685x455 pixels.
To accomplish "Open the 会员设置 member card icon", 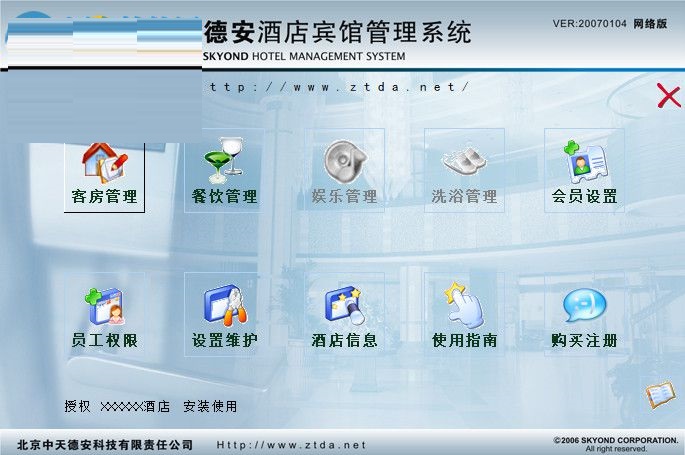I will (584, 159).
